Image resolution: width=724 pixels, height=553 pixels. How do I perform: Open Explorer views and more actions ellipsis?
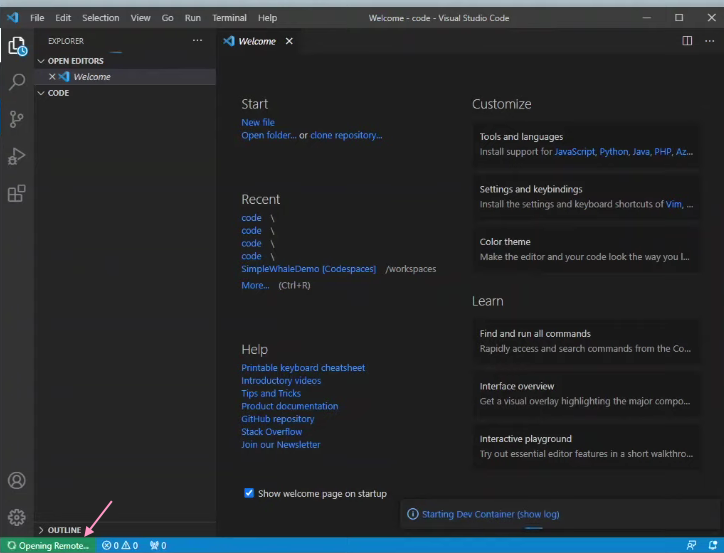197,41
